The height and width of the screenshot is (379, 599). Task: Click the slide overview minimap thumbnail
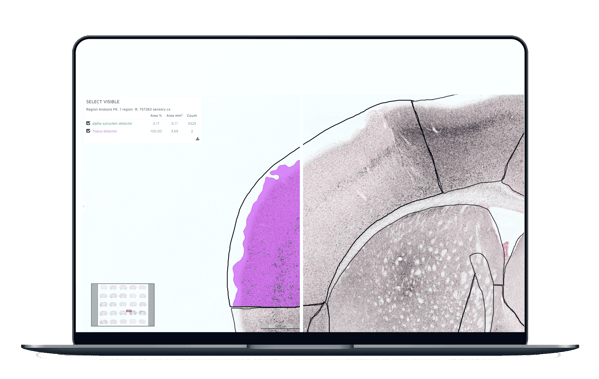pyautogui.click(x=123, y=304)
